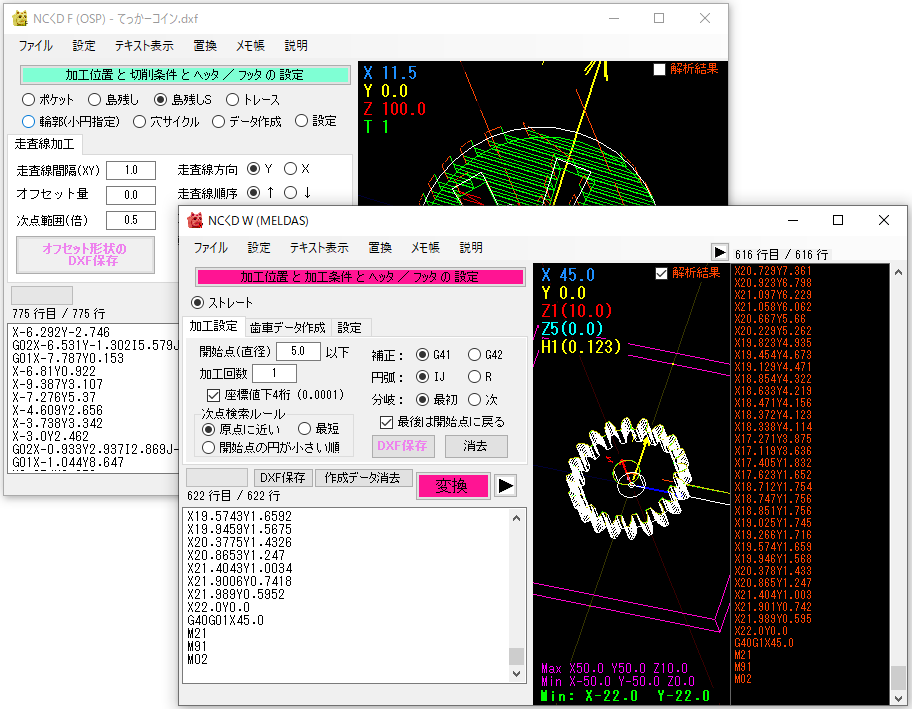
Task: Toggle 最後は開始点に戻る checkbox
Action: 386,422
